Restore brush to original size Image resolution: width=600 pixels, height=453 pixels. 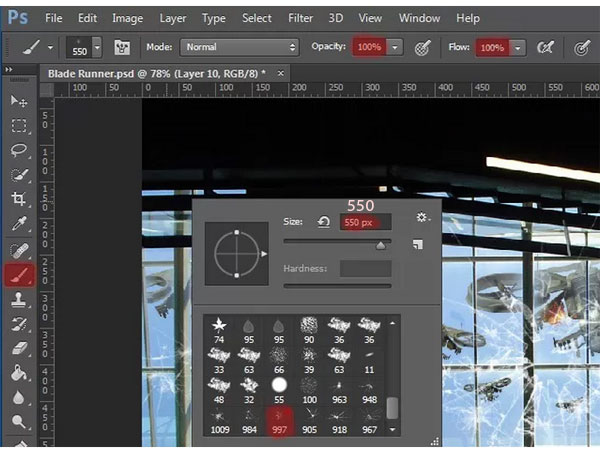point(323,222)
